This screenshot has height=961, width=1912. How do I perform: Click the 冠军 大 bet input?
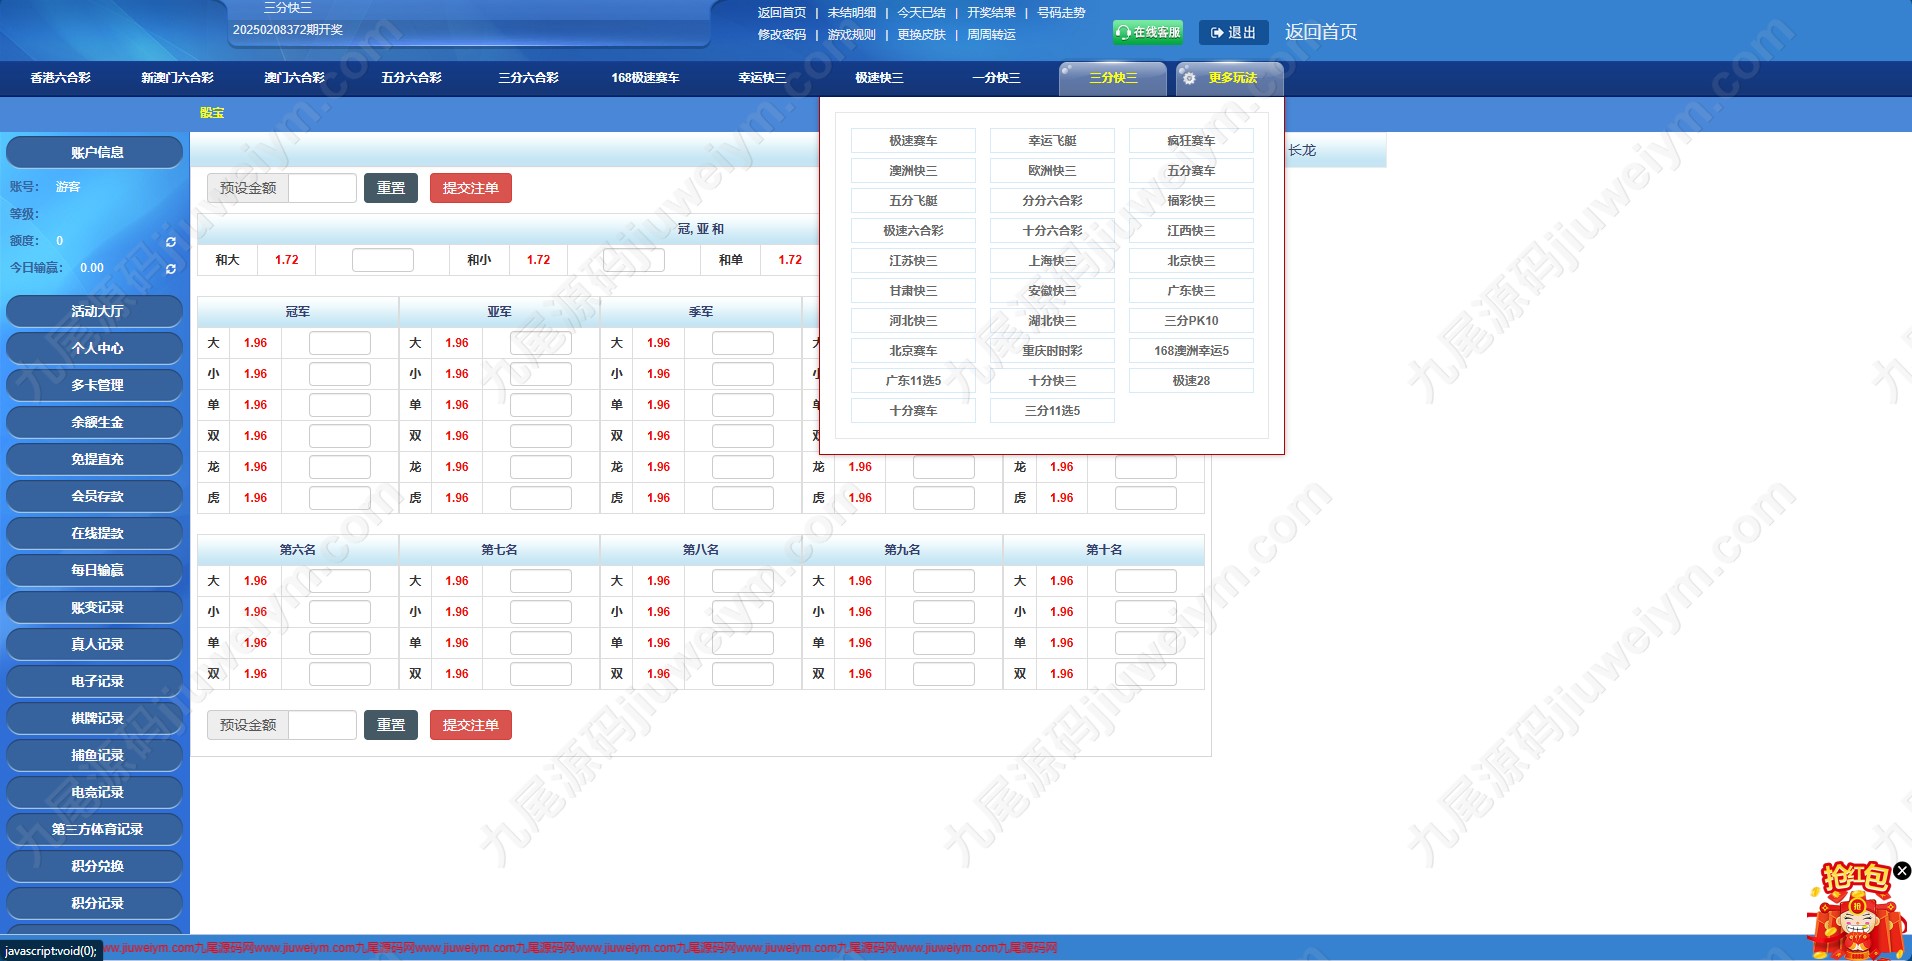coord(340,343)
